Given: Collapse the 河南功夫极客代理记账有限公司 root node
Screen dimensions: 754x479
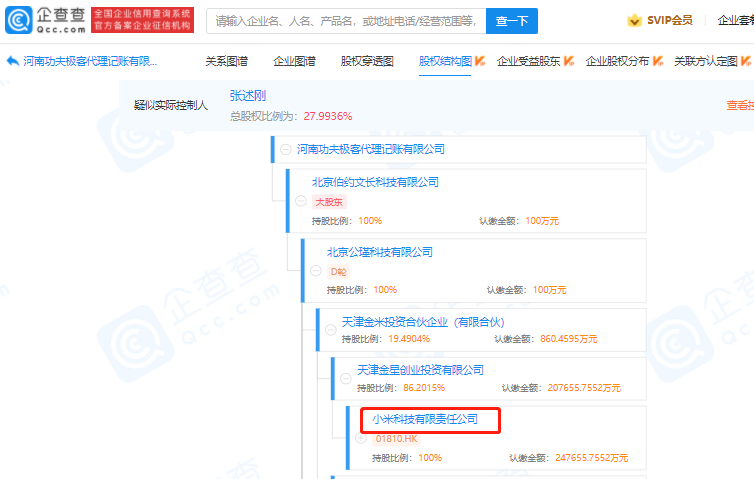Looking at the screenshot, I should [x=286, y=150].
